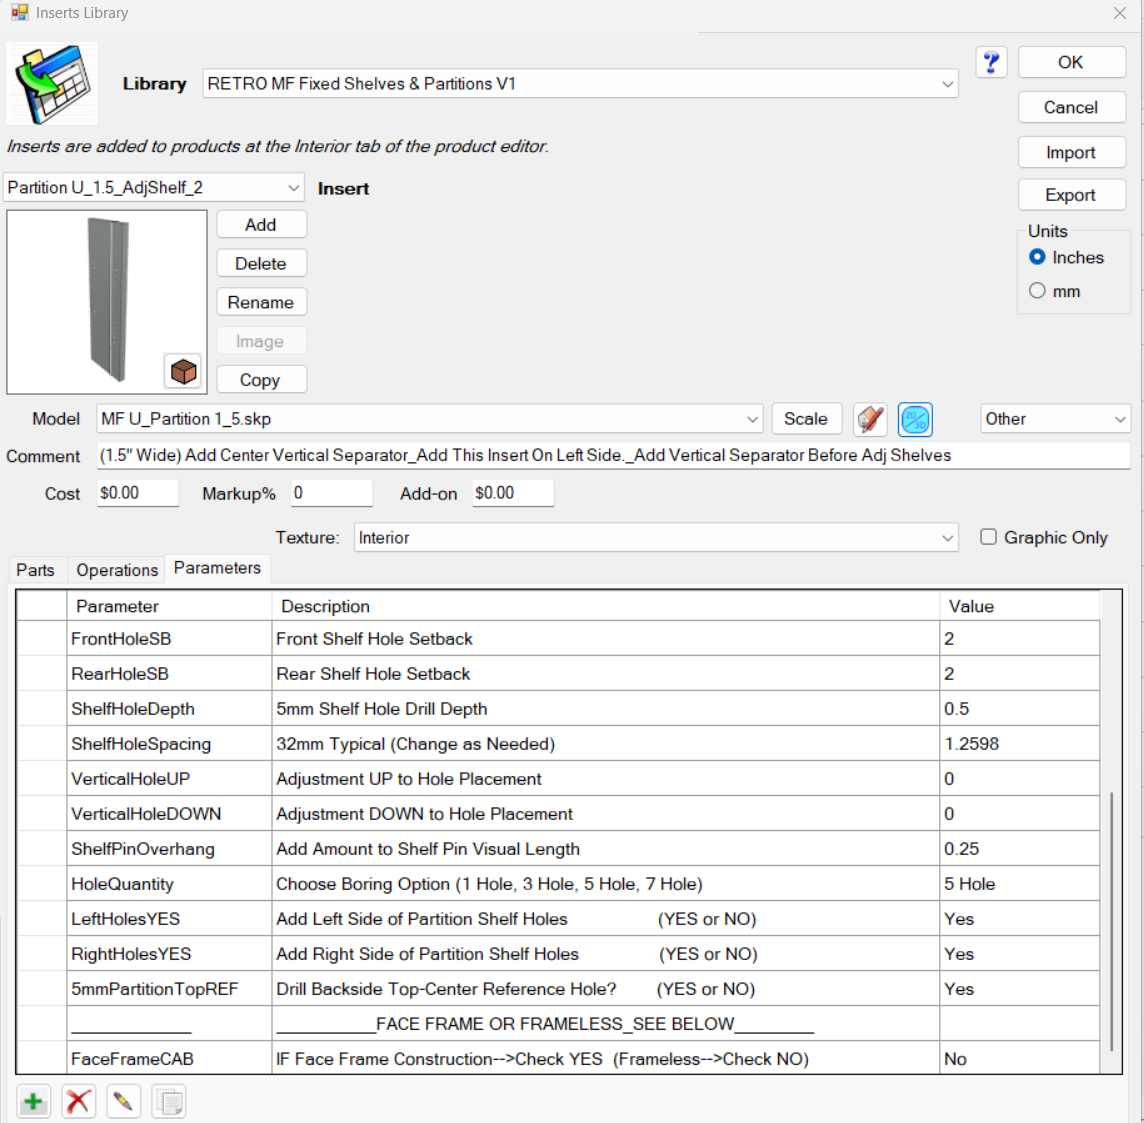Image resolution: width=1144 pixels, height=1123 pixels.
Task: Open the model editor house-pencil icon
Action: pos(870,420)
